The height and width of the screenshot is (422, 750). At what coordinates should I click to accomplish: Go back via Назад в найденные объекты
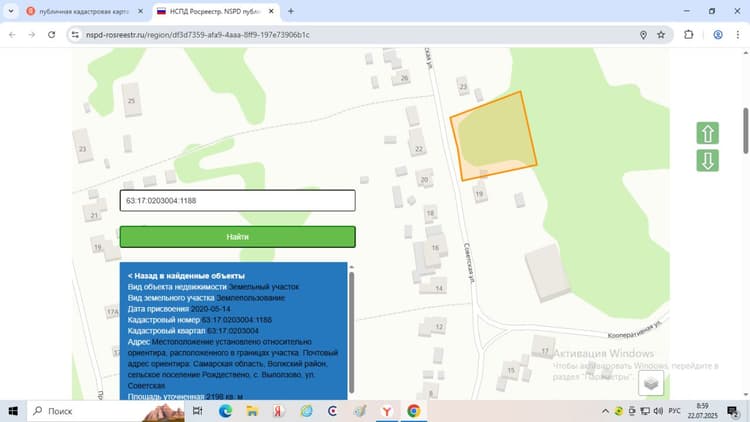(186, 276)
